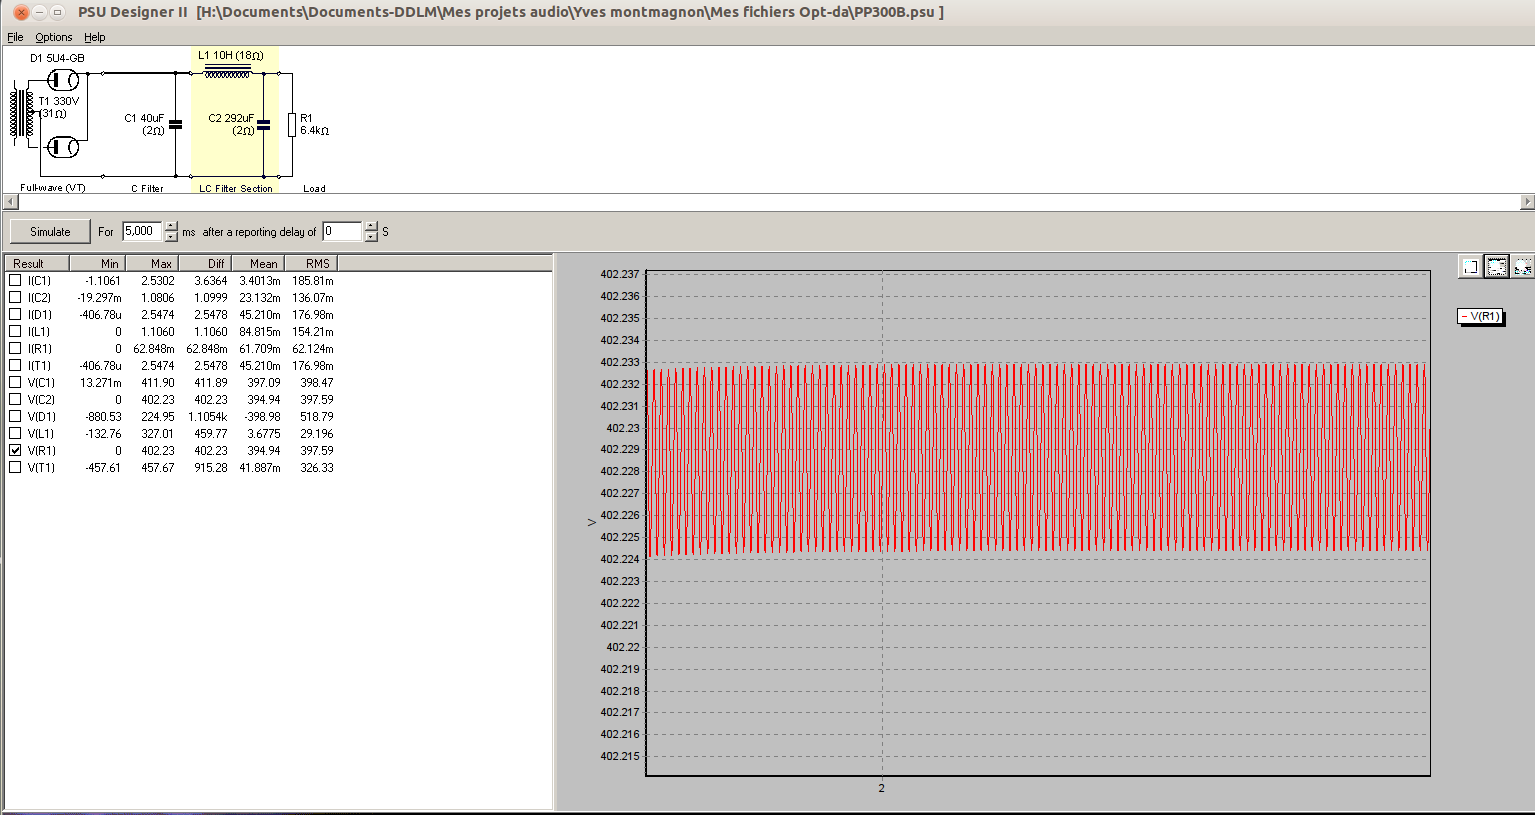The height and width of the screenshot is (815, 1535).
Task: Enable the I(D1) trace checkbox
Action: 15,314
